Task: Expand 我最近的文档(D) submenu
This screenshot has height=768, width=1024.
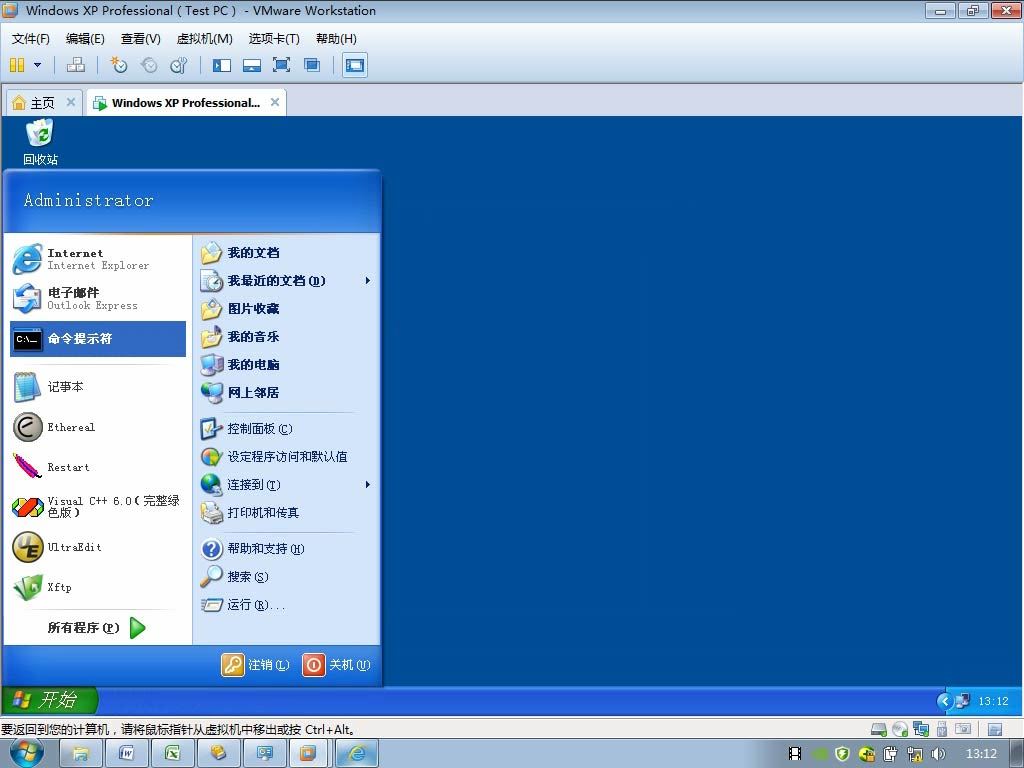Action: click(x=286, y=281)
